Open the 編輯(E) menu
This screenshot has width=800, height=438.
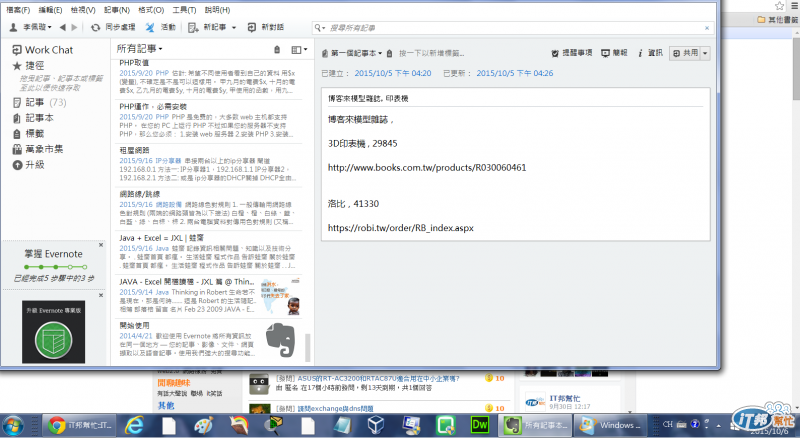pyautogui.click(x=50, y=10)
